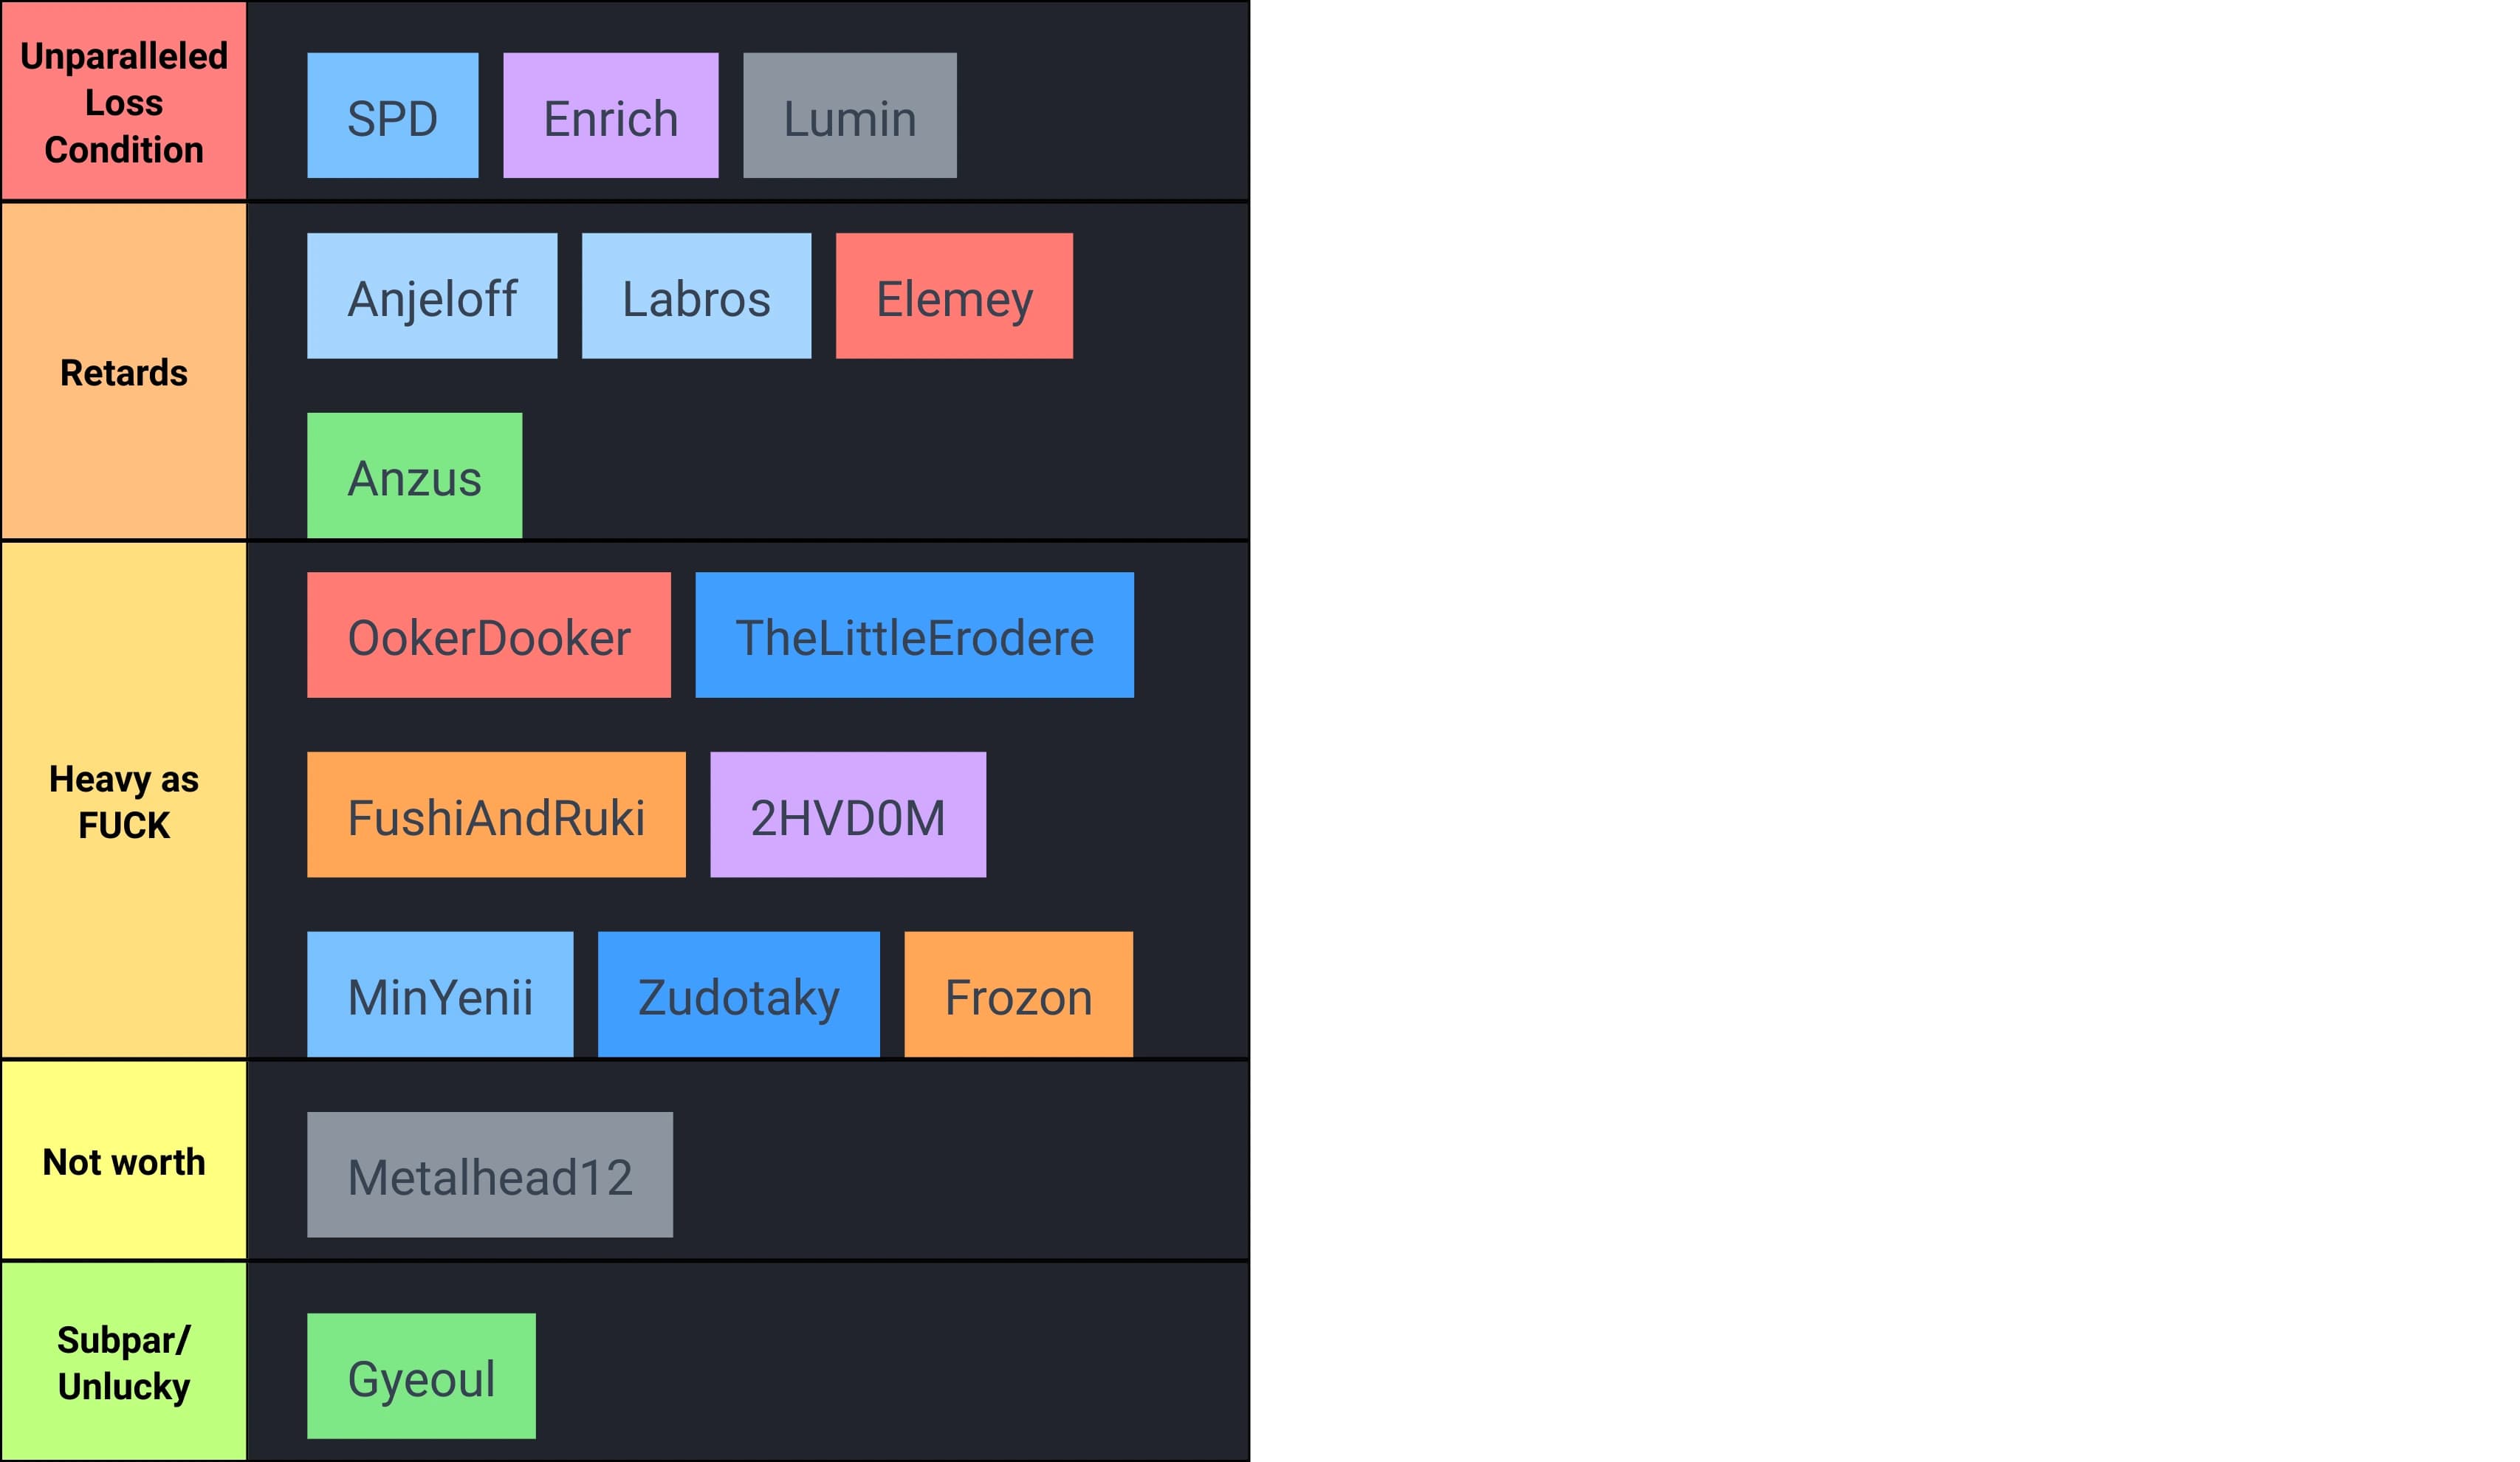Screen dimensions: 2520x1462
Task: Select the Anjeloff tile
Action: pos(432,296)
